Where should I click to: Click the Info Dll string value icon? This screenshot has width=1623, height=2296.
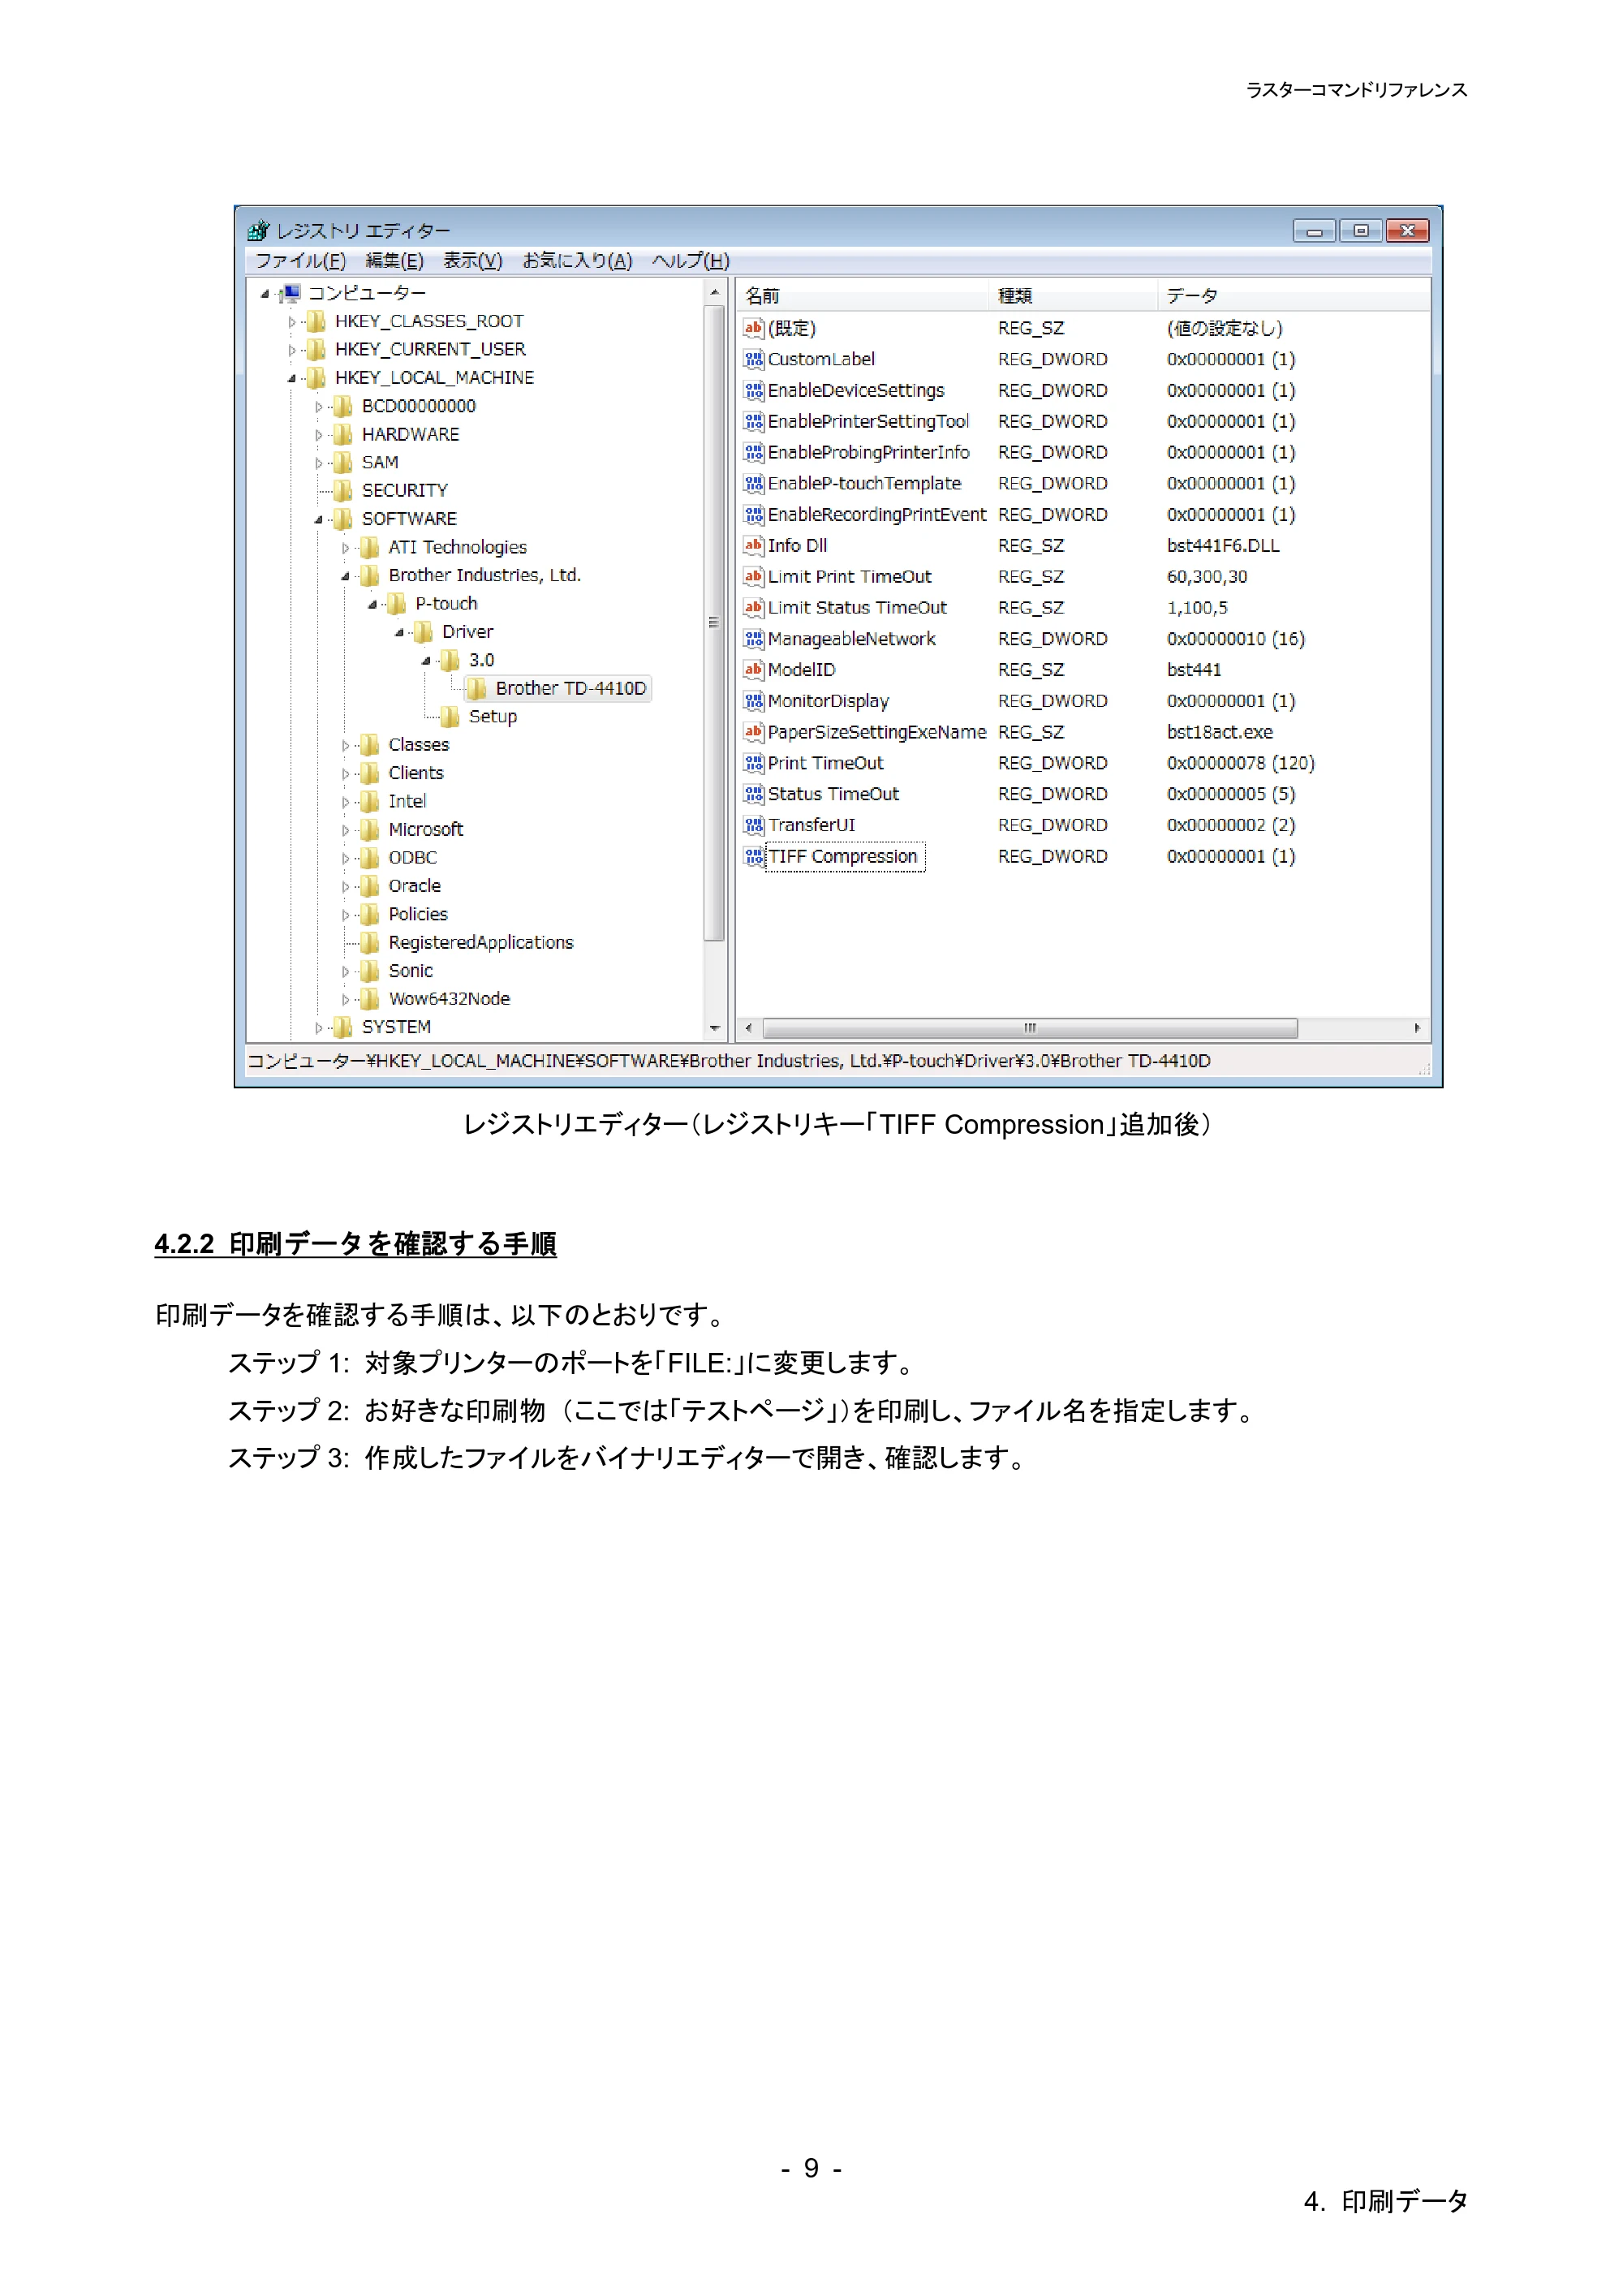click(x=753, y=545)
